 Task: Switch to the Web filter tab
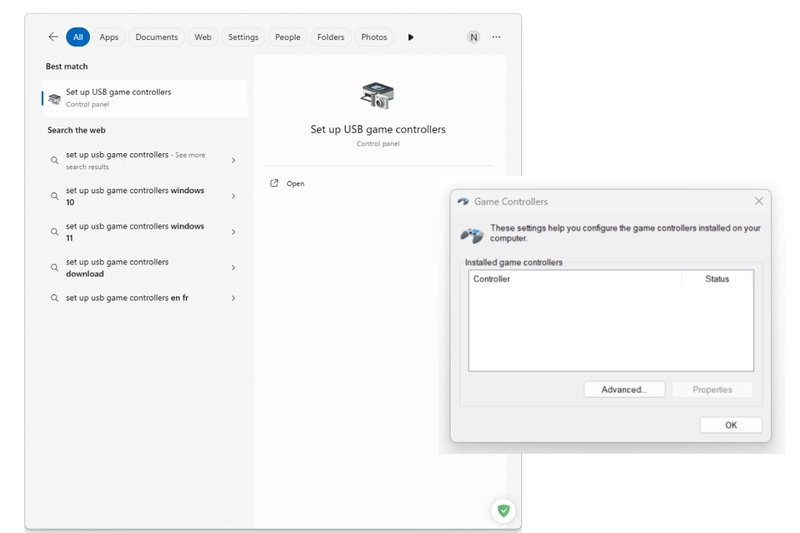pos(203,37)
